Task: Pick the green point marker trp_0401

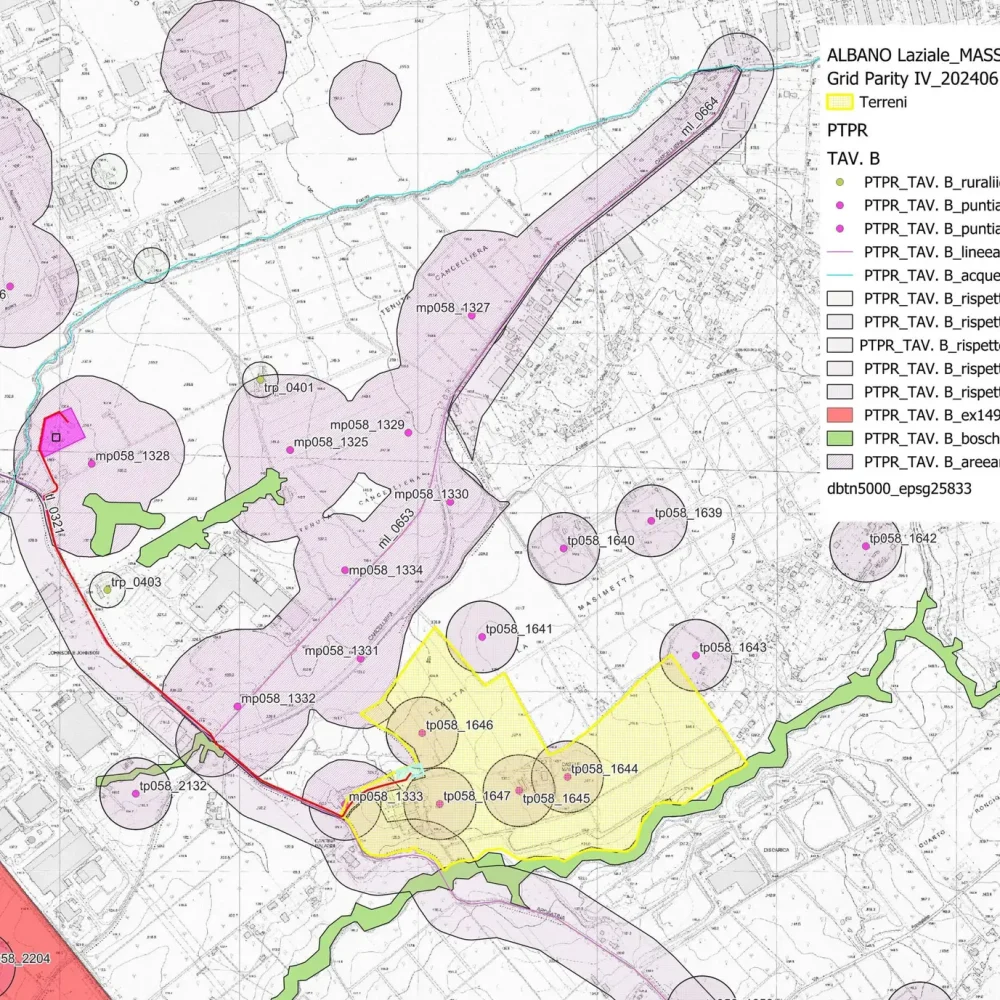Action: 260,379
